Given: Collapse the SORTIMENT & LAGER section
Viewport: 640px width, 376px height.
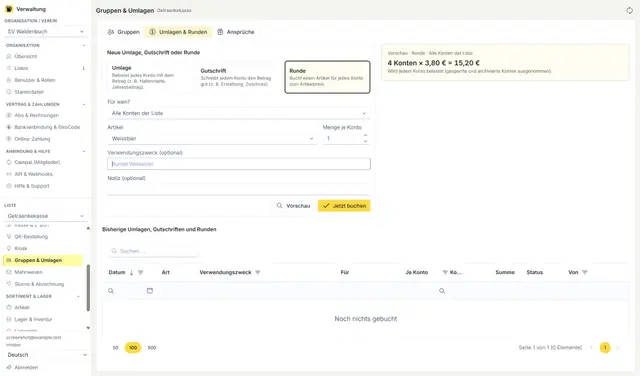Looking at the screenshot, I should click(x=78, y=296).
